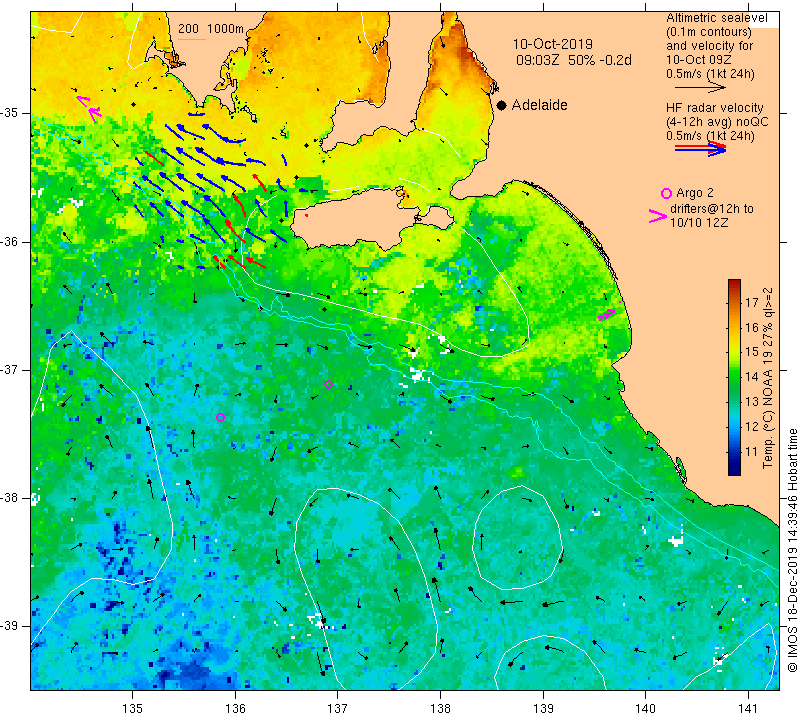This screenshot has height=720, width=800.
Task: Click the 'HF radar velocity' legend heading
Action: [715, 108]
